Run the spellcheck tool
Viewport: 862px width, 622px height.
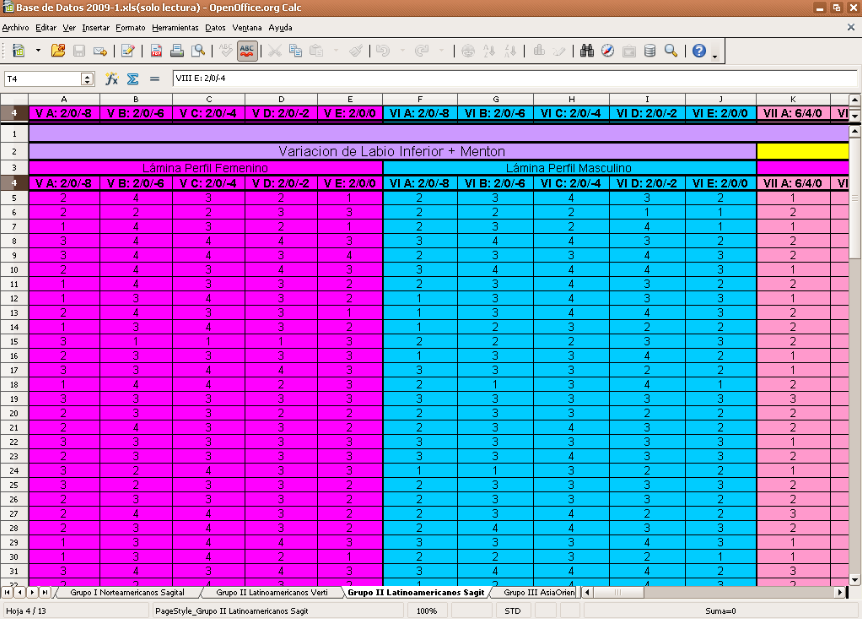[x=227, y=49]
